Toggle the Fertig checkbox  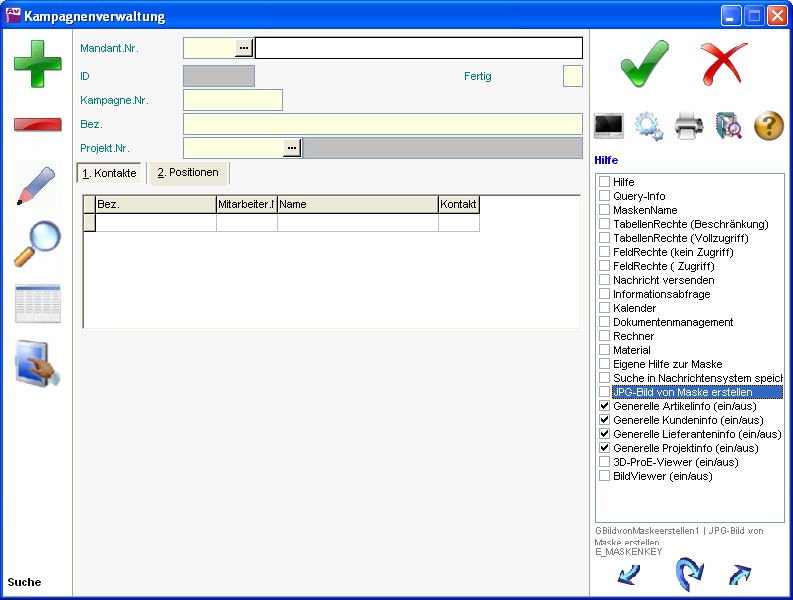point(572,76)
